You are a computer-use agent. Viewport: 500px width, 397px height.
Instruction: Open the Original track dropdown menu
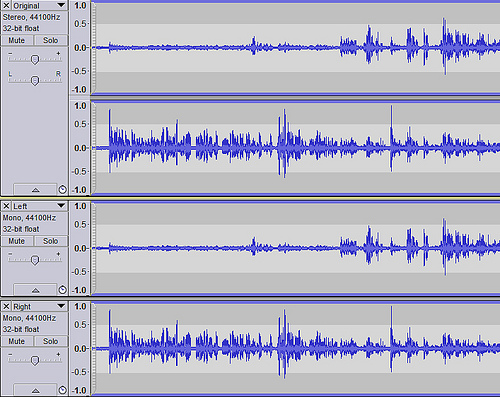coord(61,6)
